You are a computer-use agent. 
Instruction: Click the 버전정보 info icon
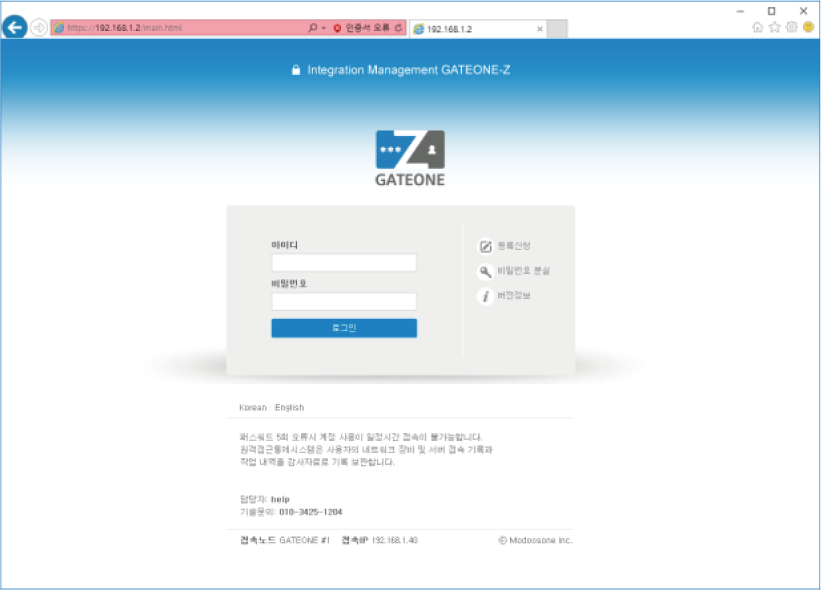pyautogui.click(x=486, y=297)
